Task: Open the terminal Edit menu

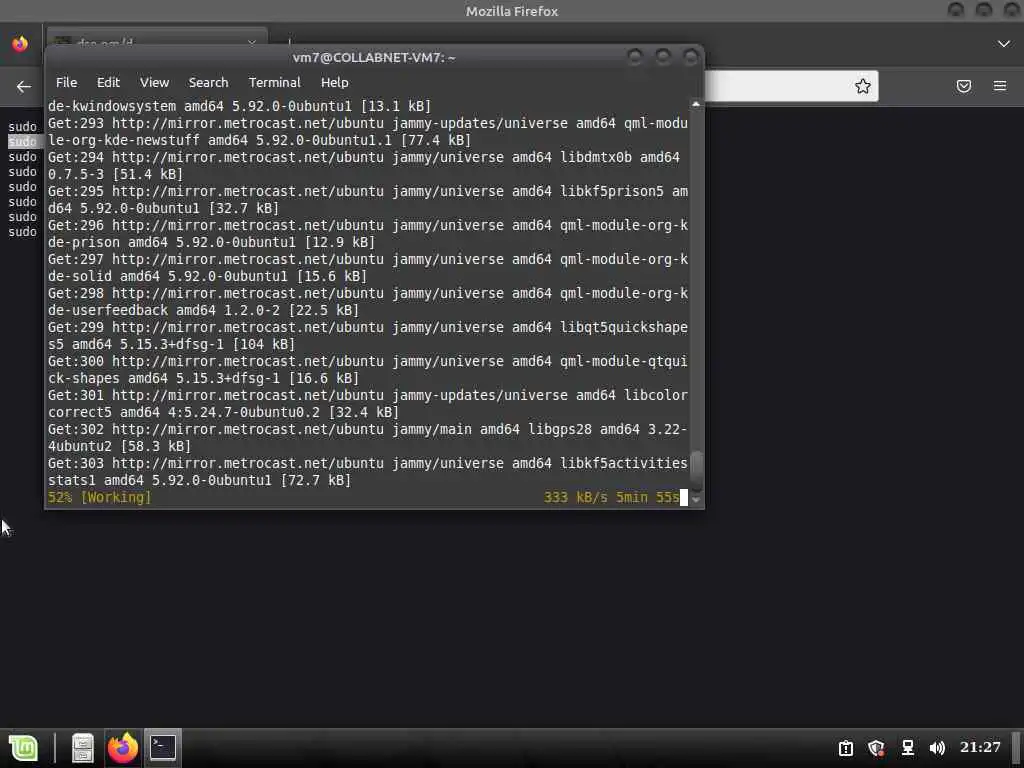Action: (108, 82)
